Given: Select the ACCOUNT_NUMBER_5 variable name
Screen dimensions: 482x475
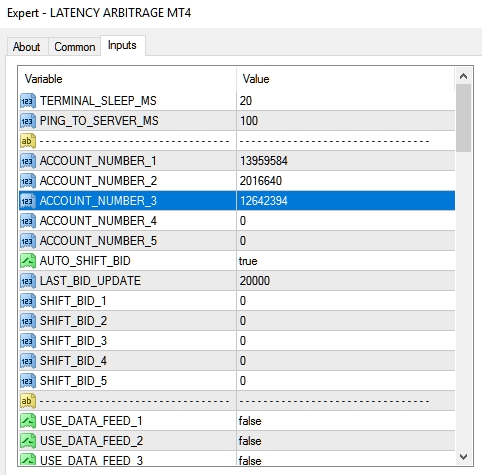Looking at the screenshot, I should pos(98,241).
